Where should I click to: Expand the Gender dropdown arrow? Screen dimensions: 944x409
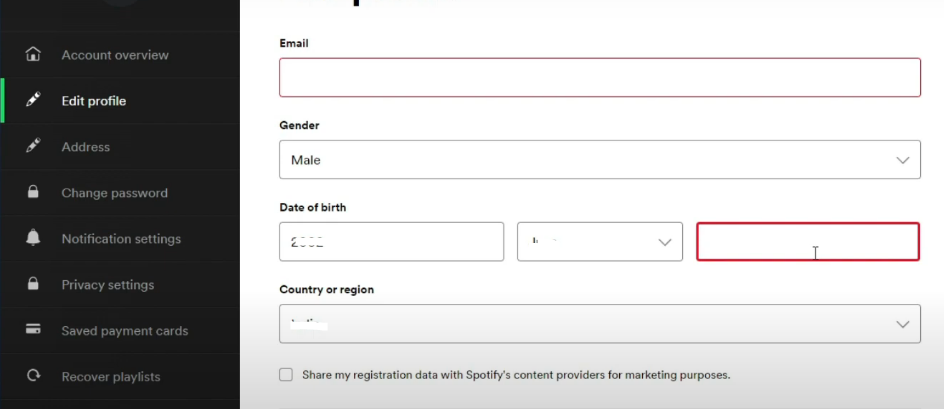coord(902,160)
